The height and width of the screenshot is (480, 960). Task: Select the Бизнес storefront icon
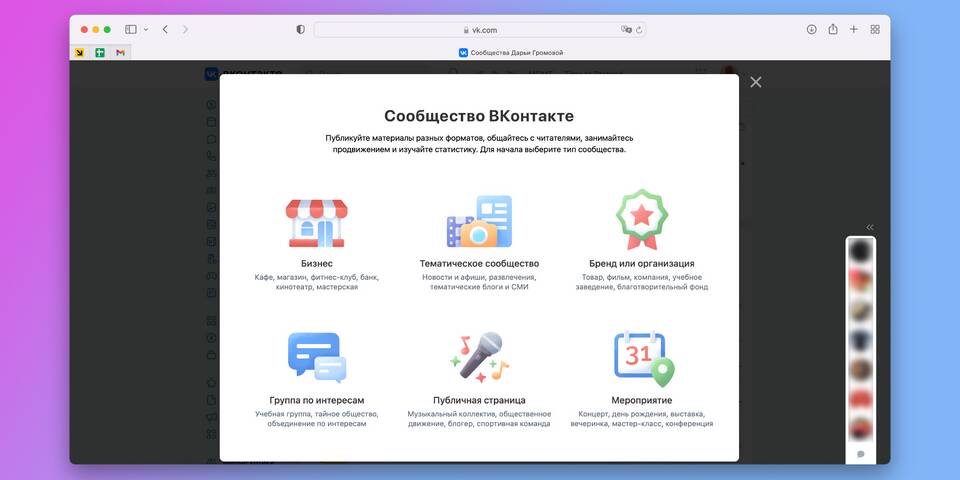click(317, 223)
